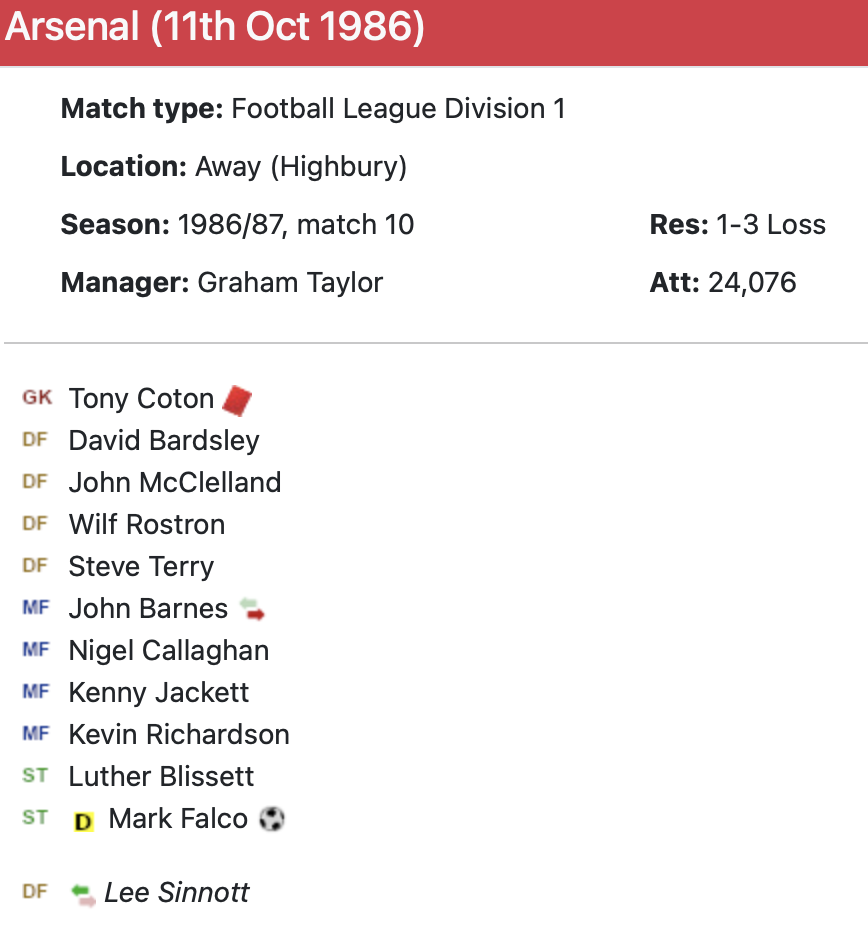This screenshot has height=926, width=868.
Task: Open substitute Lee Sinnott's profile
Action: [177, 893]
